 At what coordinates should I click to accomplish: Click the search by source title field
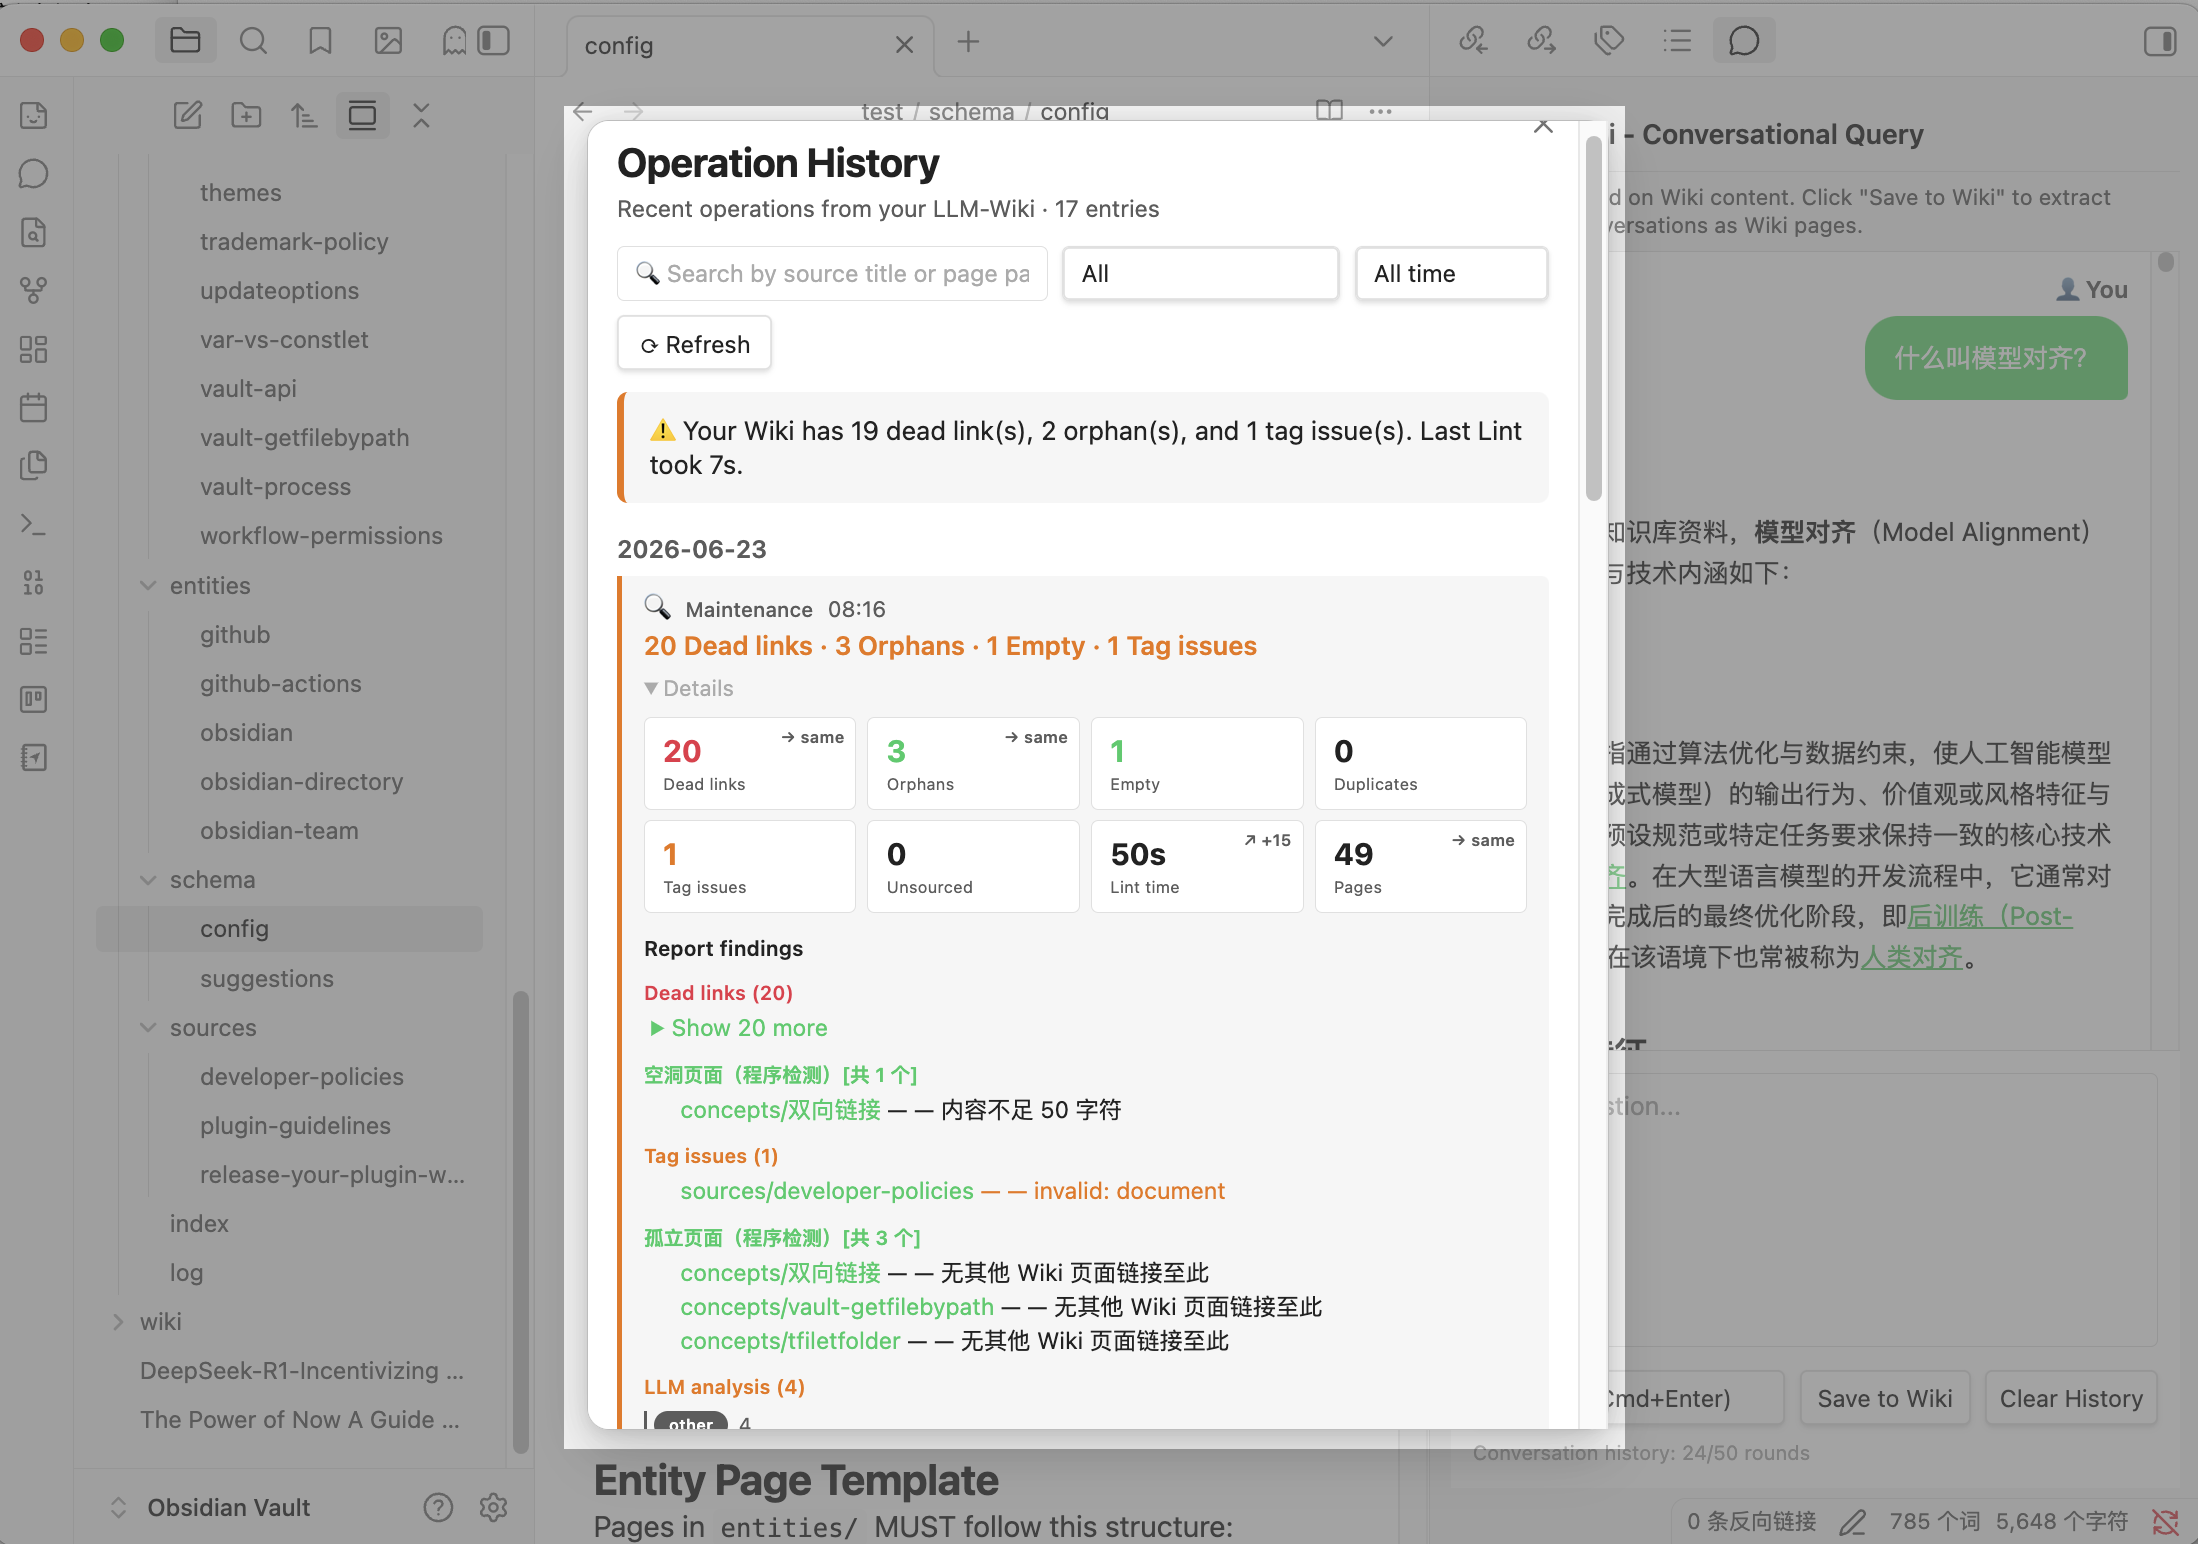point(832,274)
